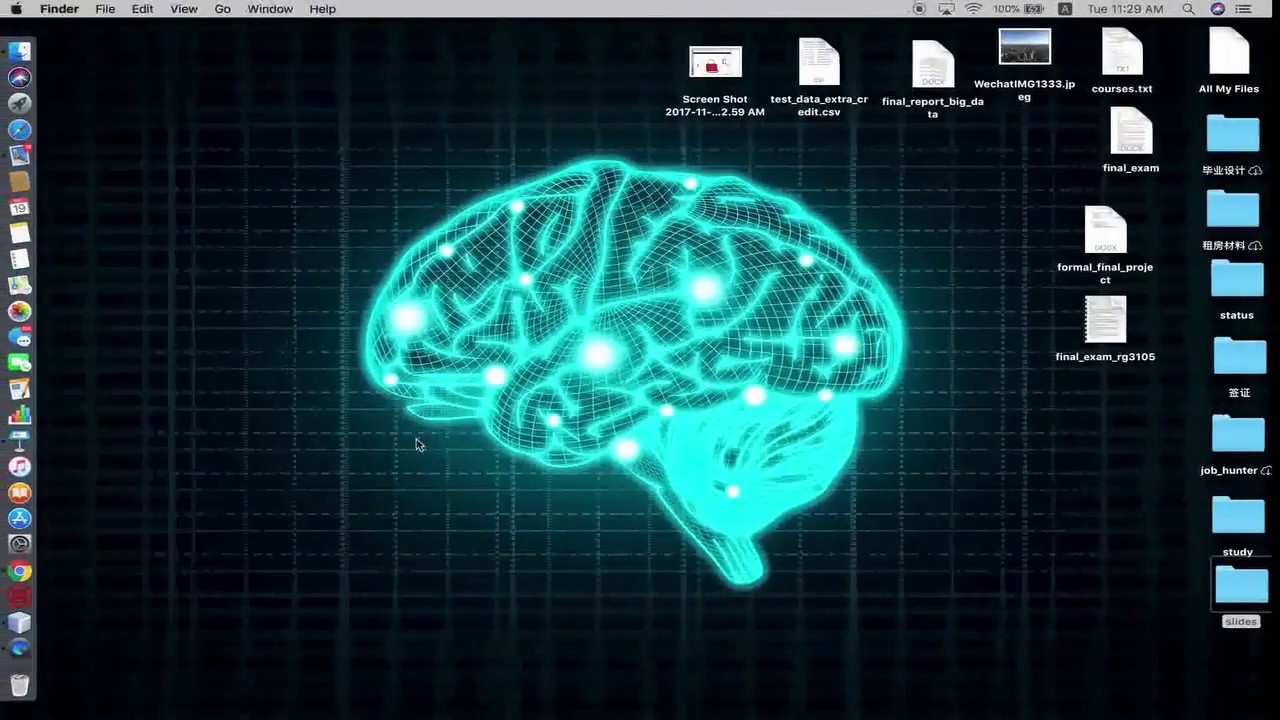The image size is (1280, 720).
Task: Open Maps app in the Dock
Action: click(x=19, y=285)
